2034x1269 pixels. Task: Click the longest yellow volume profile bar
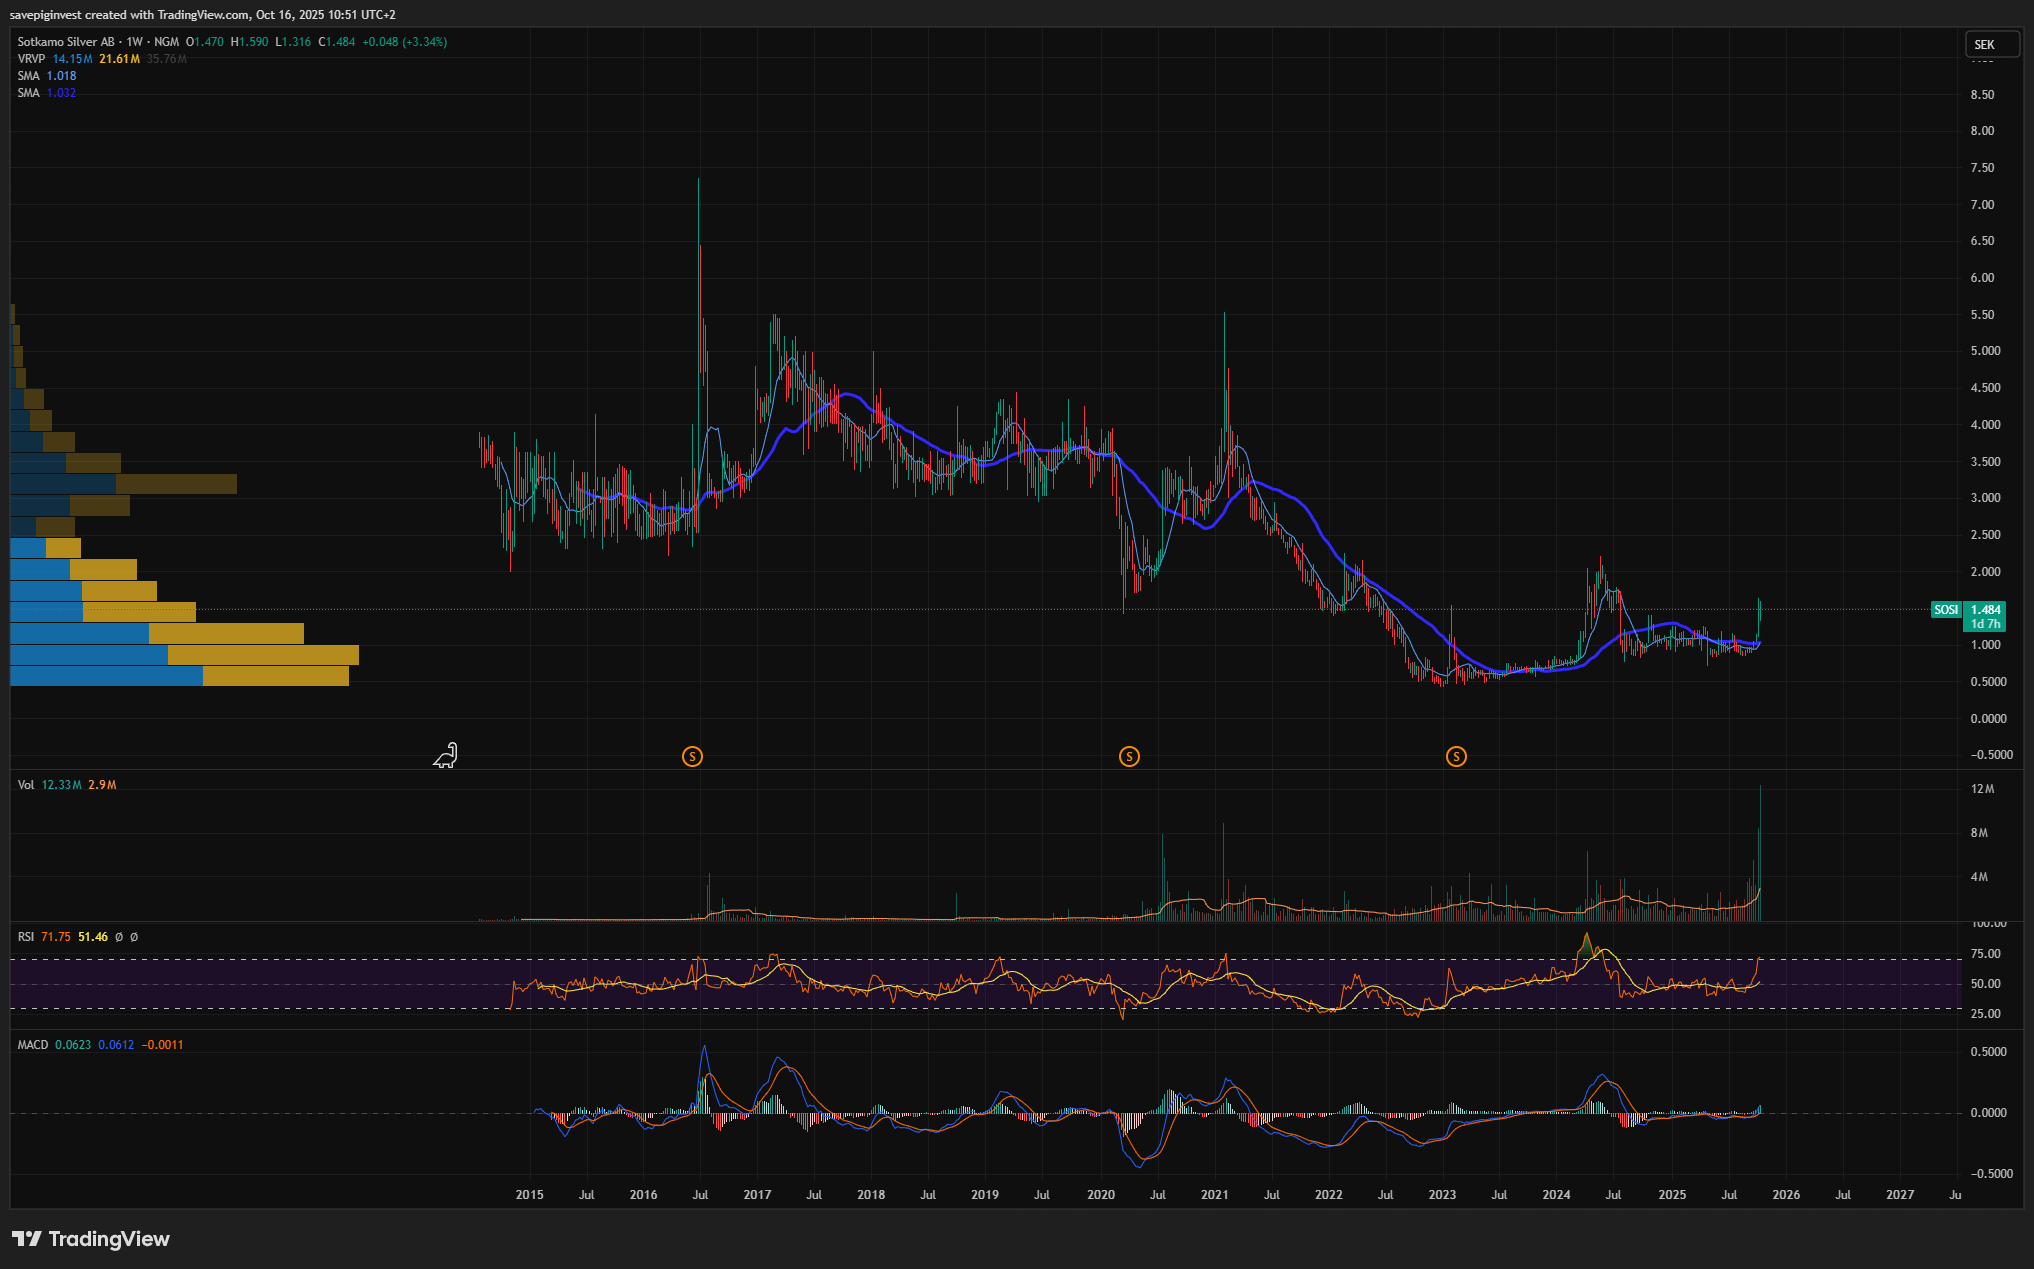tap(263, 655)
